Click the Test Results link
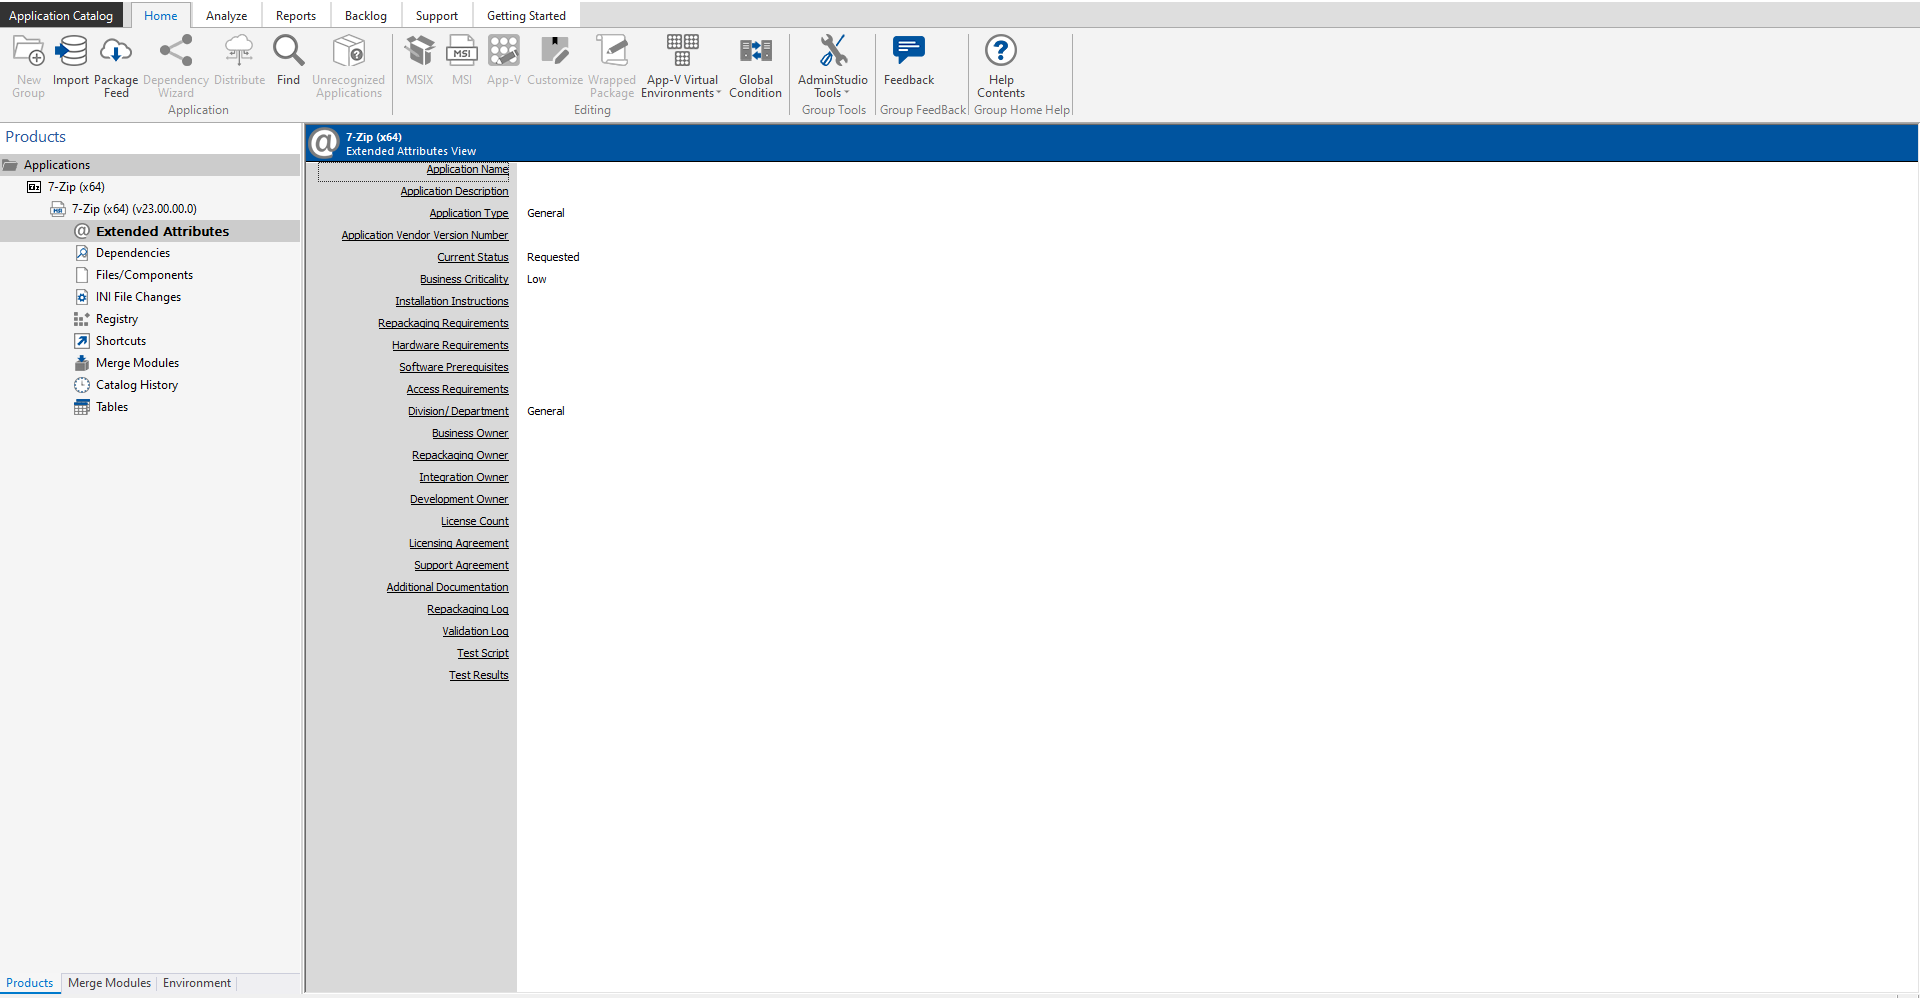 [479, 676]
